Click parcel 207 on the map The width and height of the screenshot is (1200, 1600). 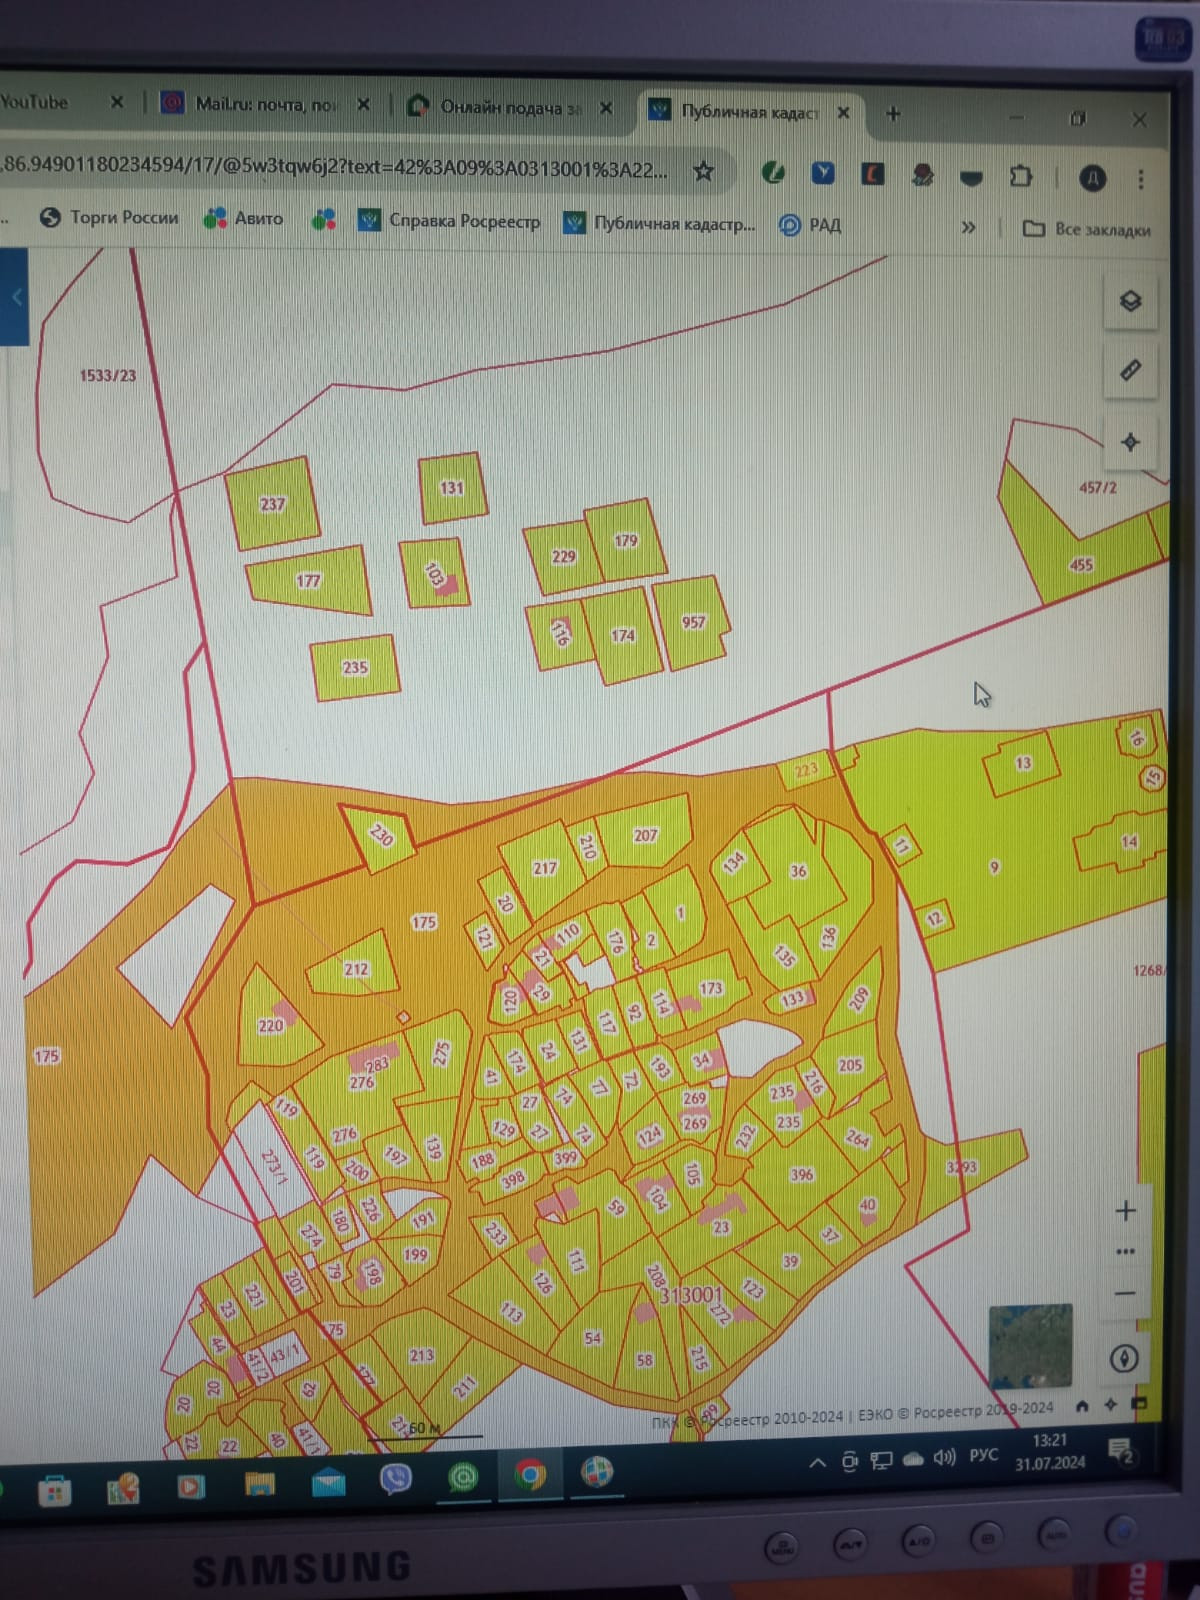tap(646, 835)
